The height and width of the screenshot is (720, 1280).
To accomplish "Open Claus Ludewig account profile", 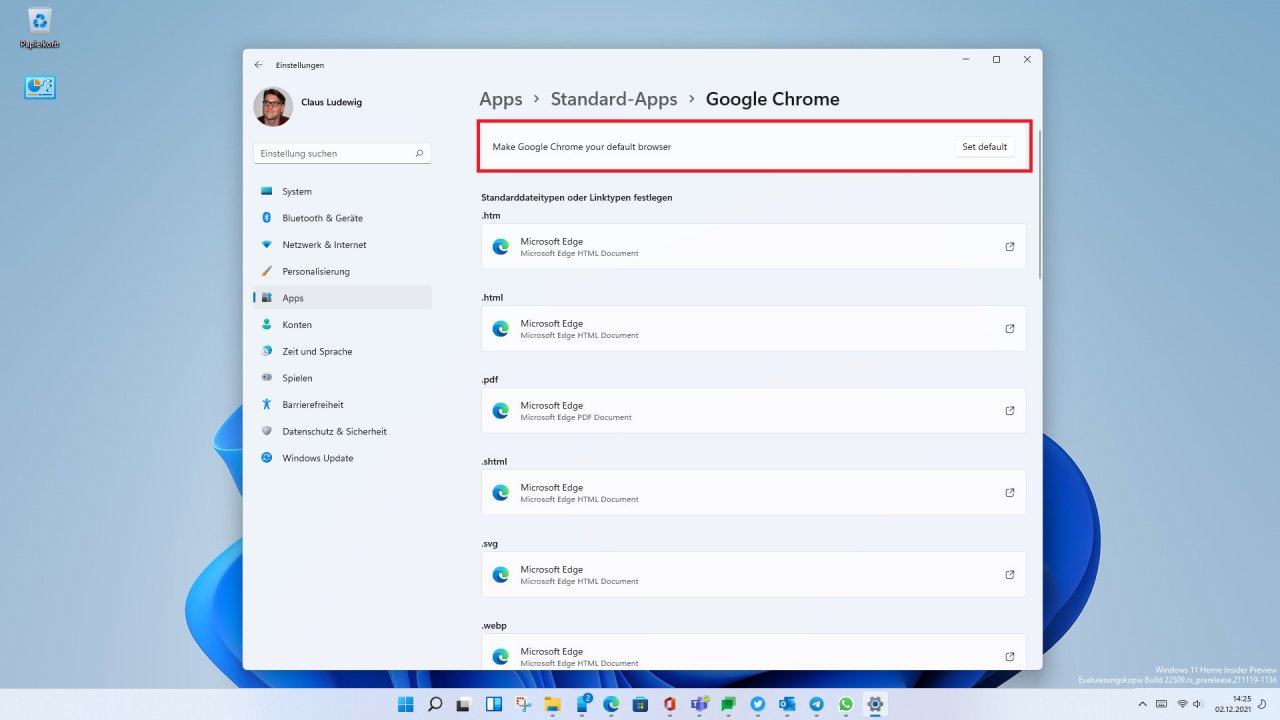I will [310, 106].
